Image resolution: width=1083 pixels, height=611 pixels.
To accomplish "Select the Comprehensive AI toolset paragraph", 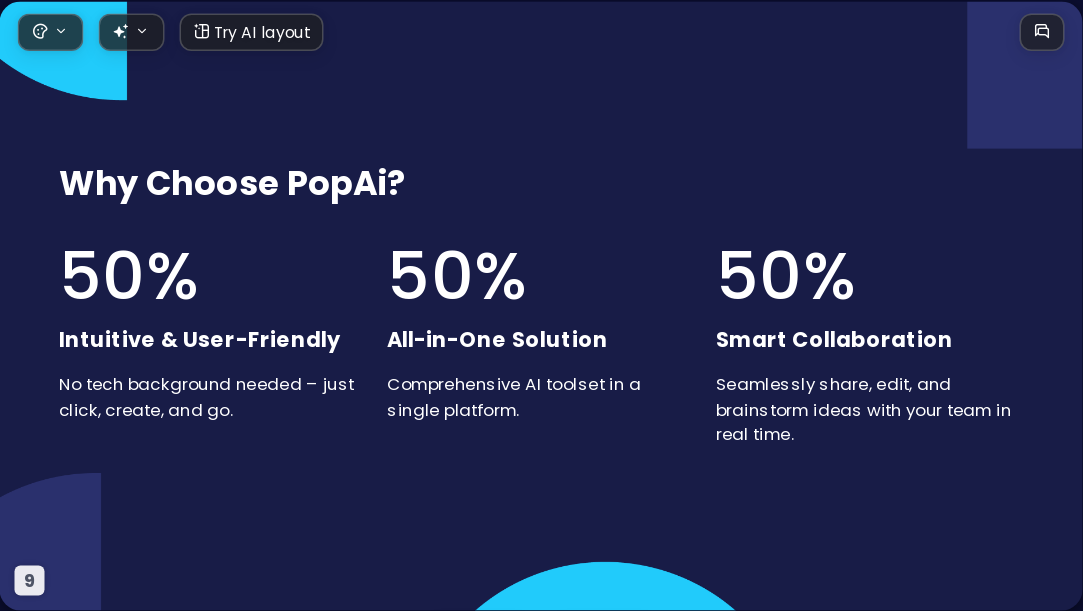I will coord(514,397).
